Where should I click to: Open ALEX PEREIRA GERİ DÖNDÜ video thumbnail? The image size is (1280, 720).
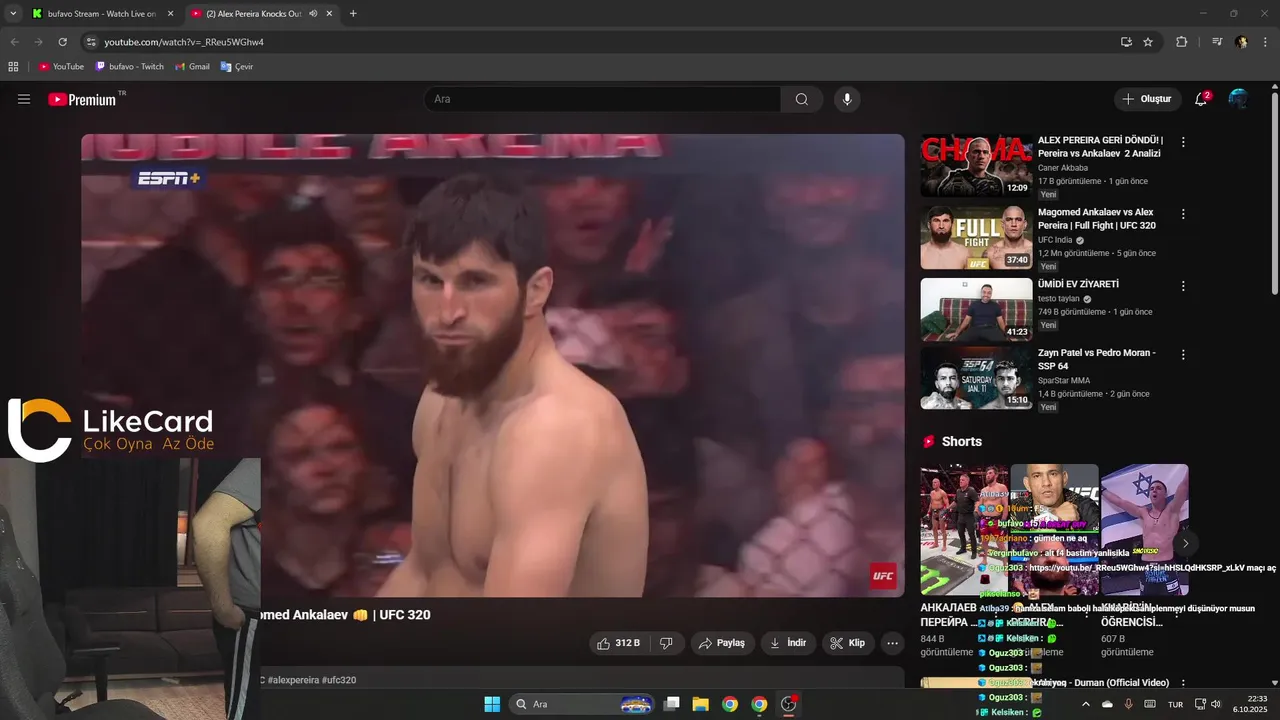(x=976, y=165)
